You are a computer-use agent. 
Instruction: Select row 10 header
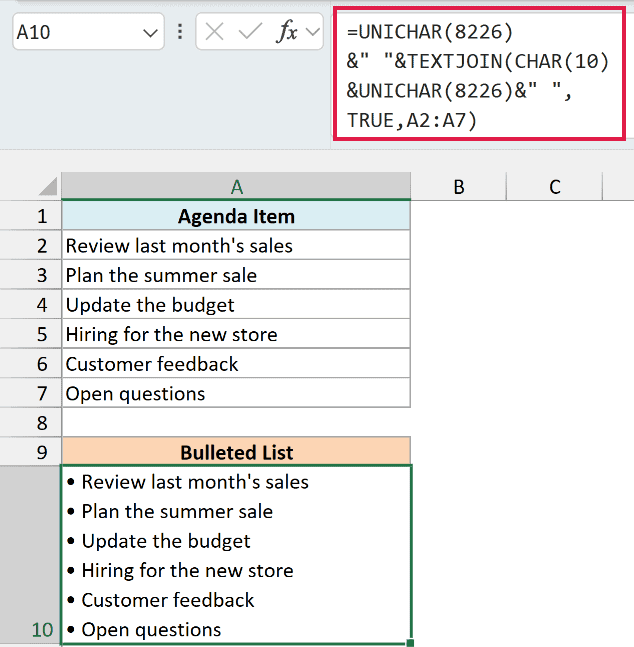(31, 555)
